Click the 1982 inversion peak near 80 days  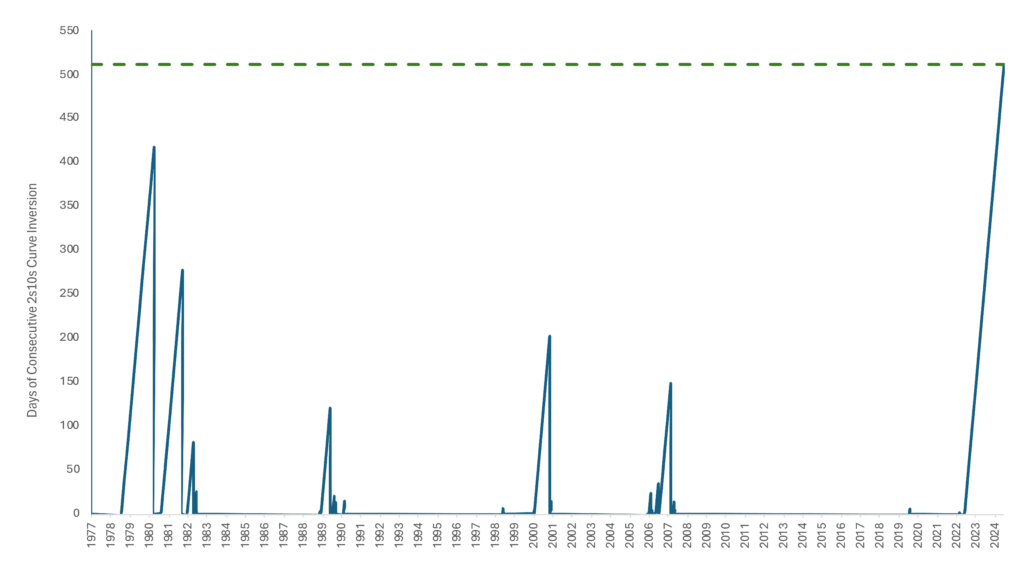(193, 443)
